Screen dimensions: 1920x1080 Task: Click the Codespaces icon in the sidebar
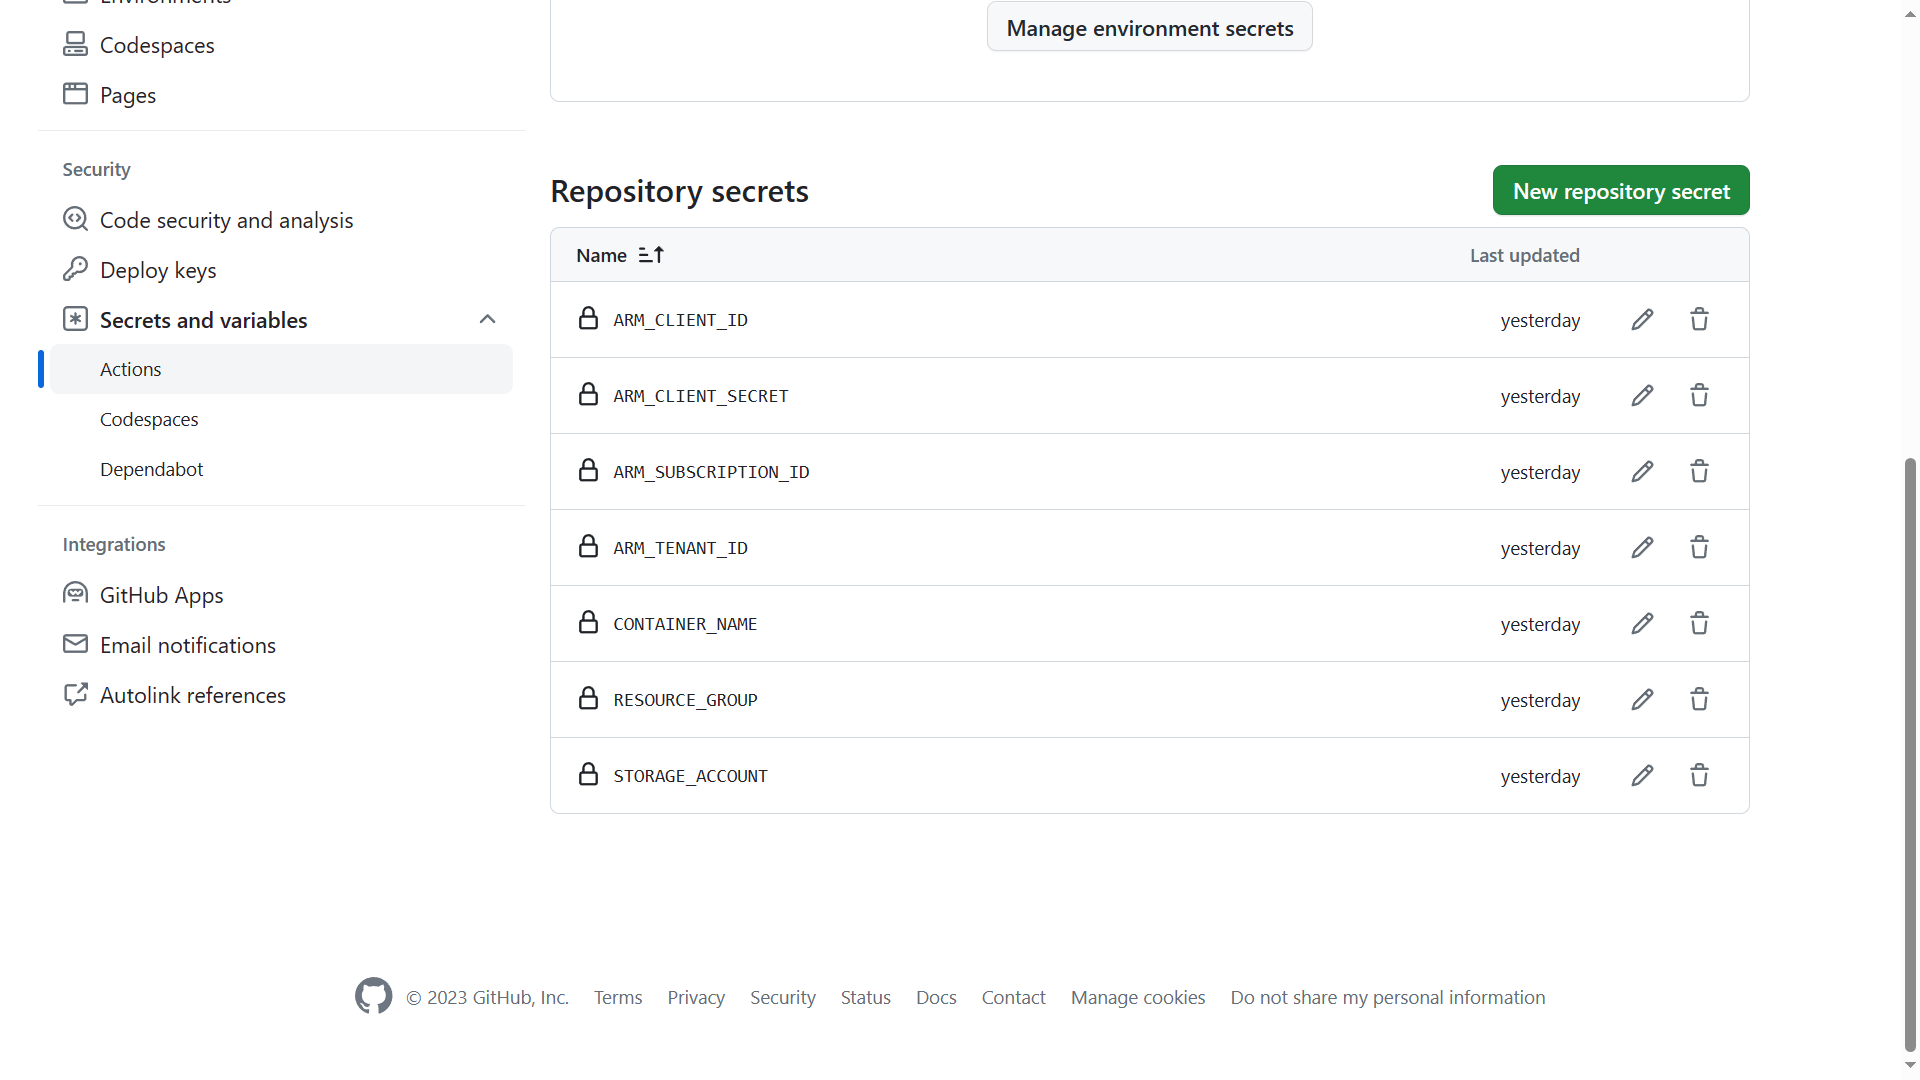click(x=76, y=43)
